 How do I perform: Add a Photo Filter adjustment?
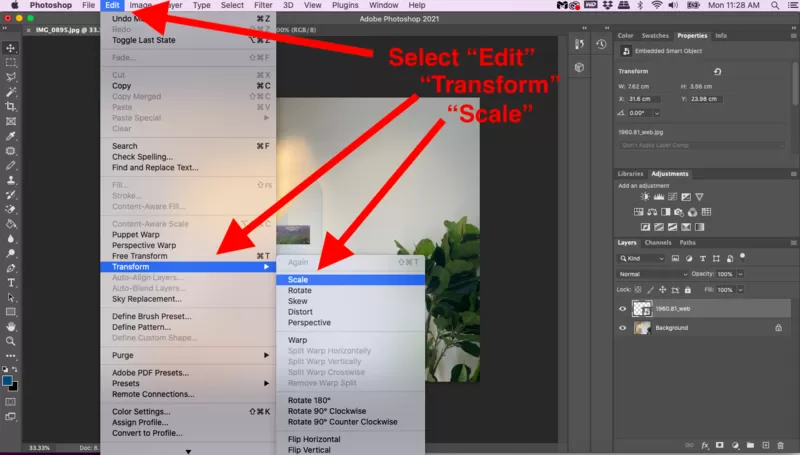coord(679,212)
